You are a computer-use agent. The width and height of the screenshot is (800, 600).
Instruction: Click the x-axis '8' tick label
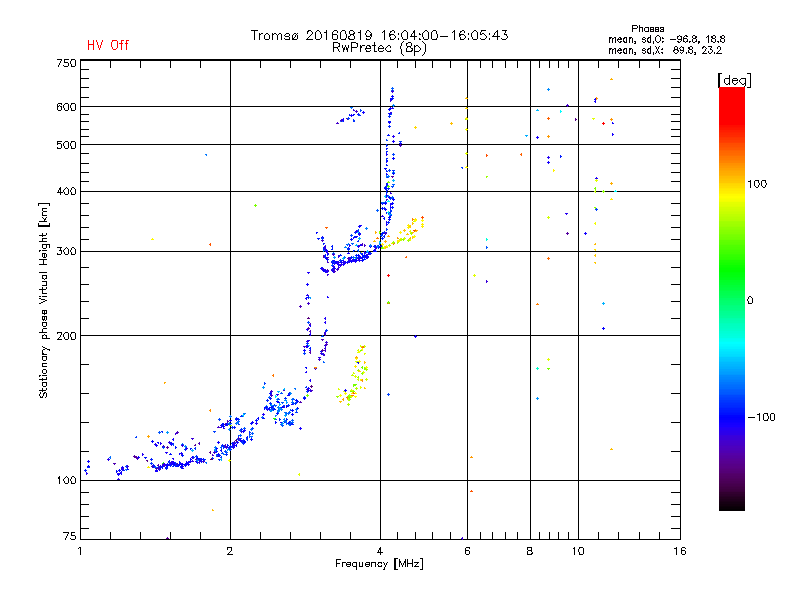(x=530, y=551)
